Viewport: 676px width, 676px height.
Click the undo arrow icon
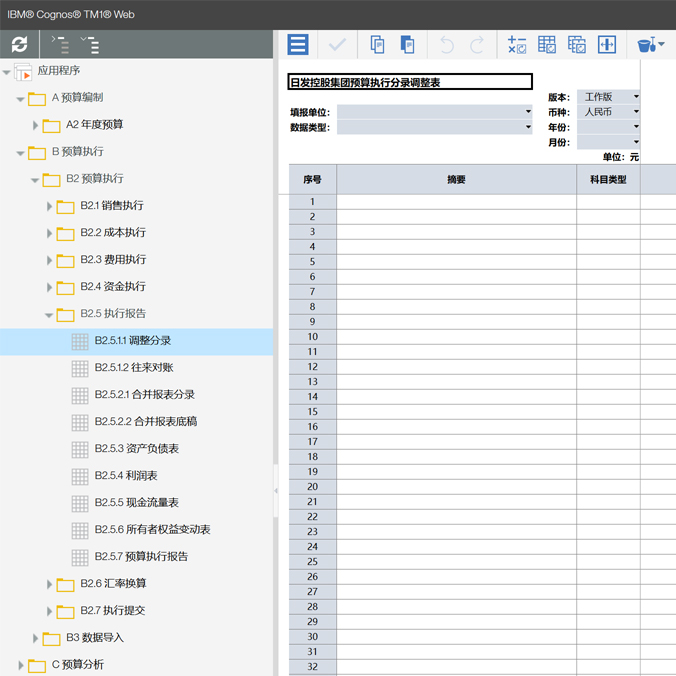point(447,44)
